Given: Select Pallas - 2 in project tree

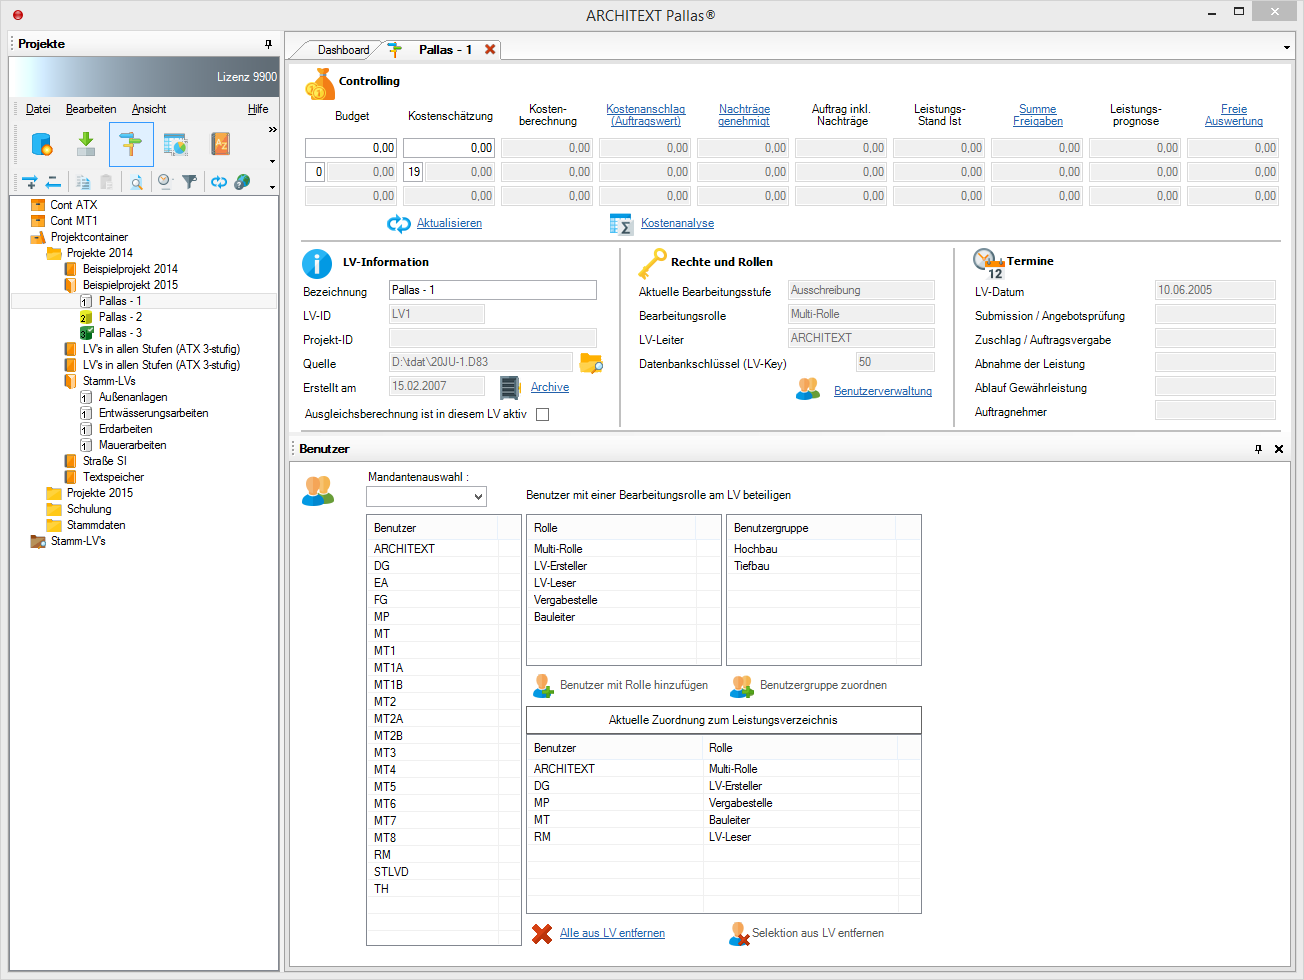Looking at the screenshot, I should coord(120,317).
